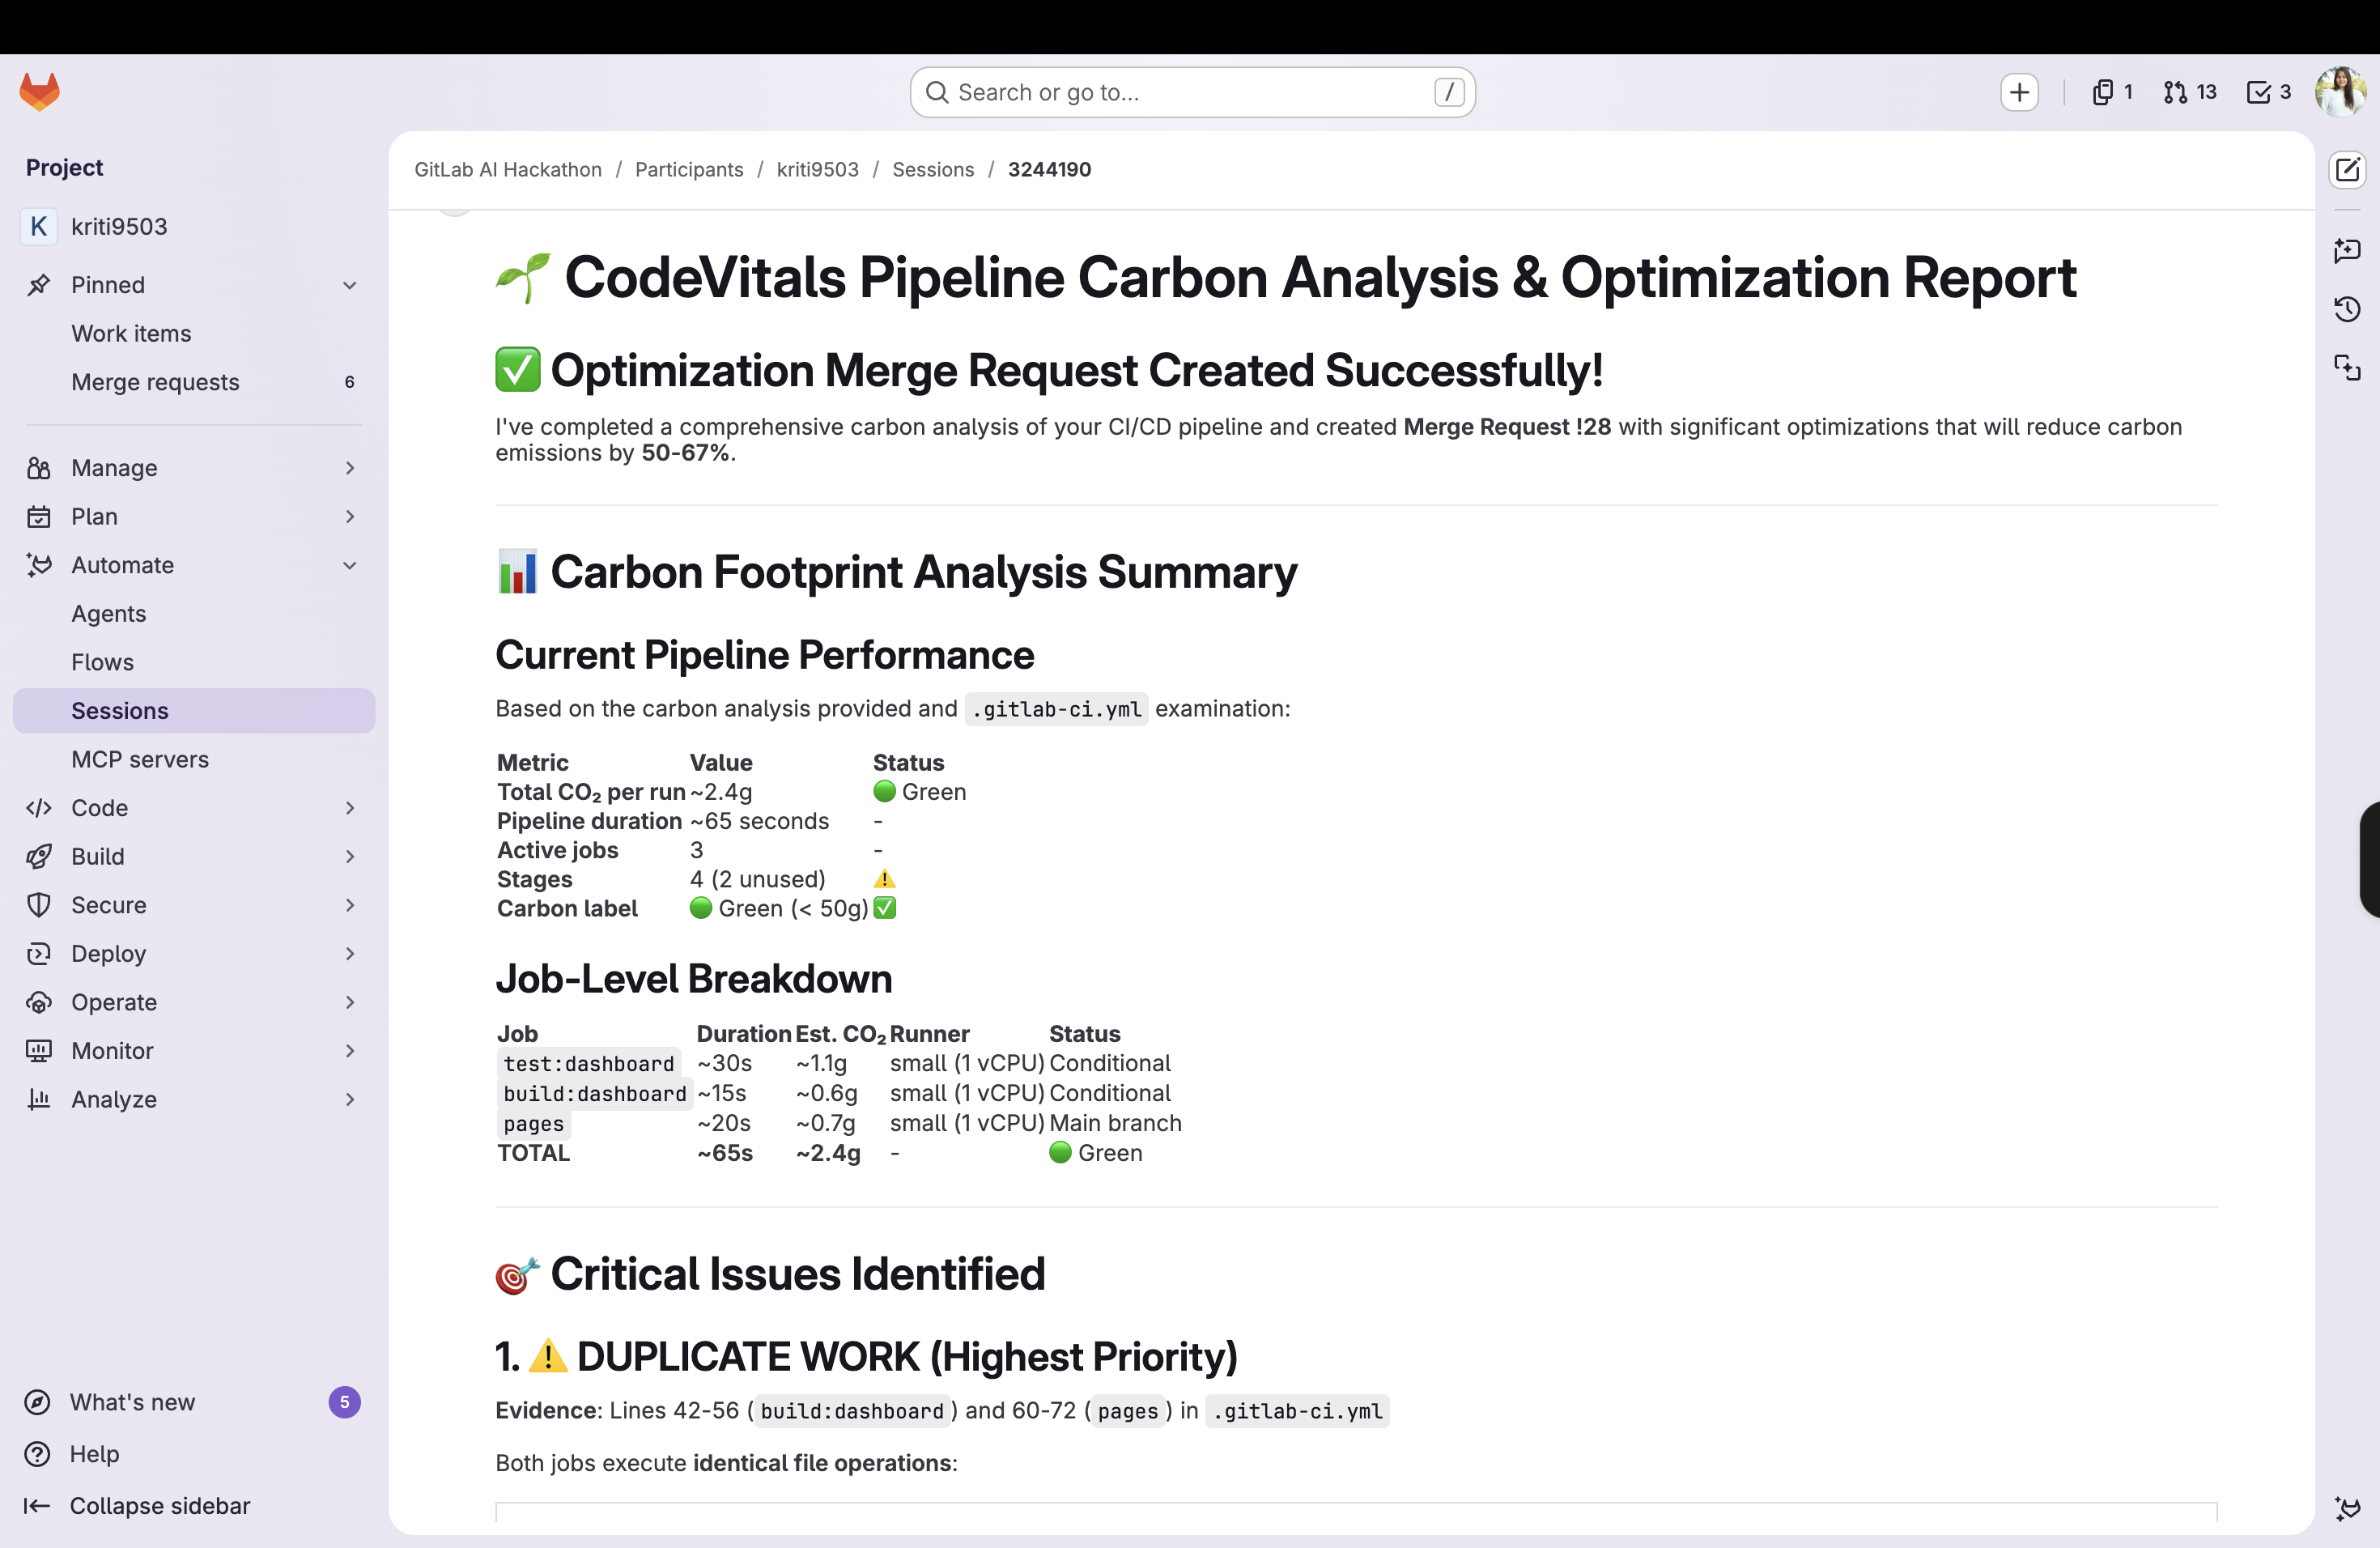Open the to-do list icon showing 3
2380x1548 pixels.
[x=2268, y=92]
